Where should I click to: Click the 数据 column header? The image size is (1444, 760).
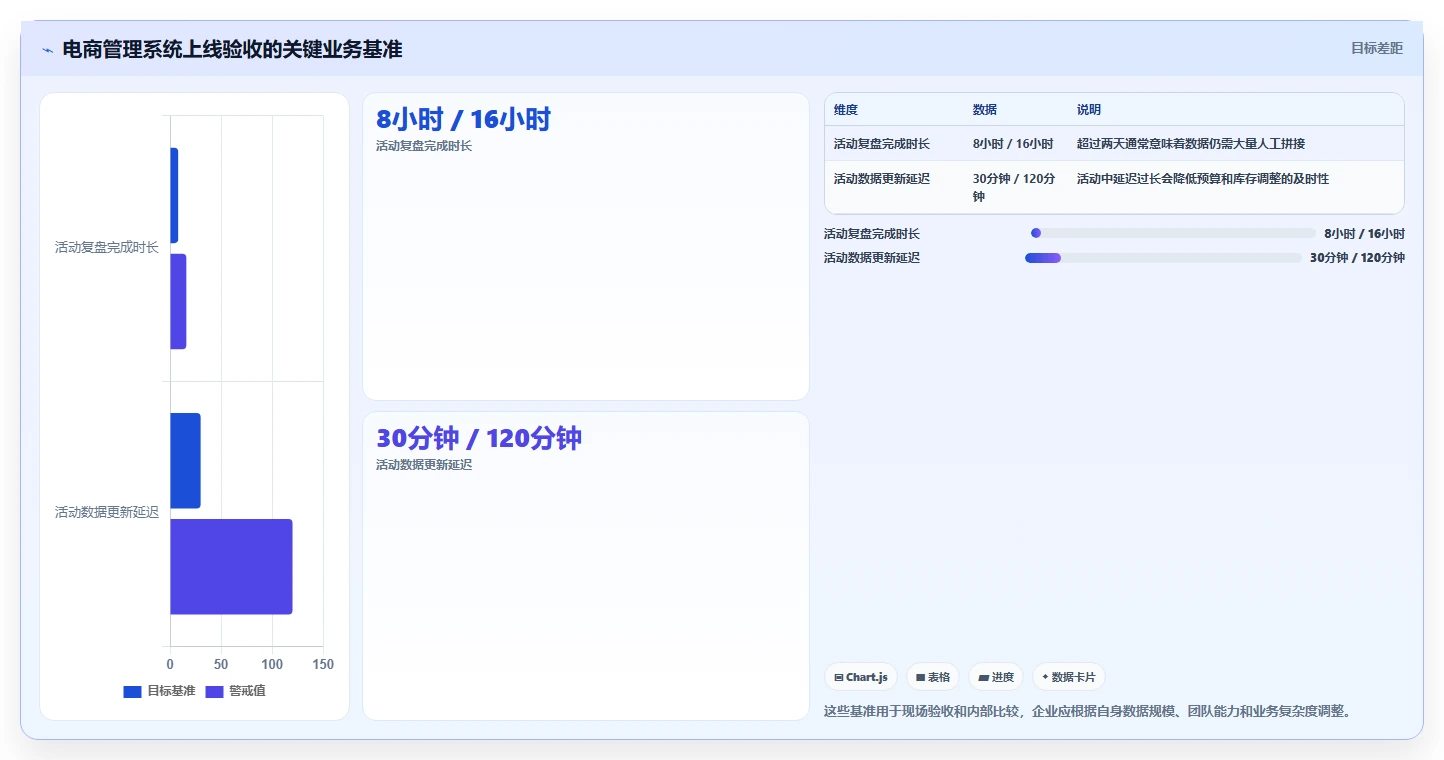pos(985,110)
